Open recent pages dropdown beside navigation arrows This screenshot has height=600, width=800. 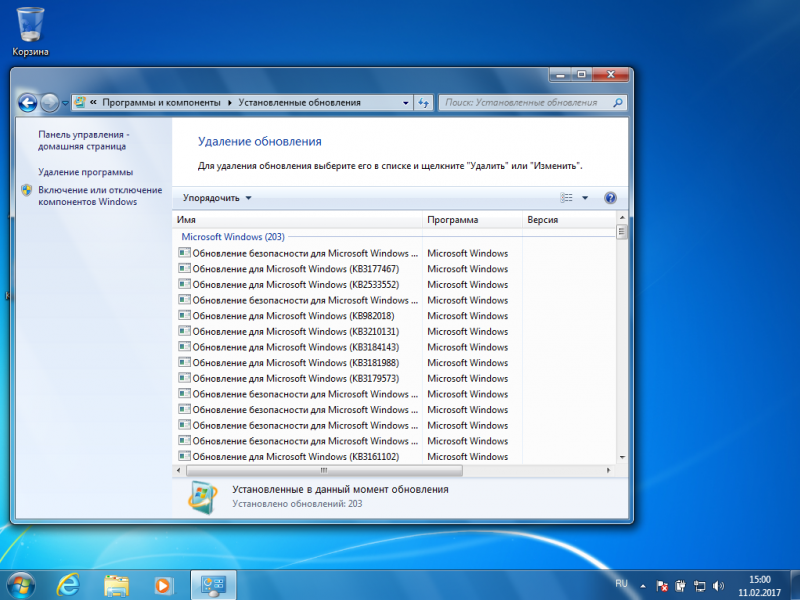(65, 103)
